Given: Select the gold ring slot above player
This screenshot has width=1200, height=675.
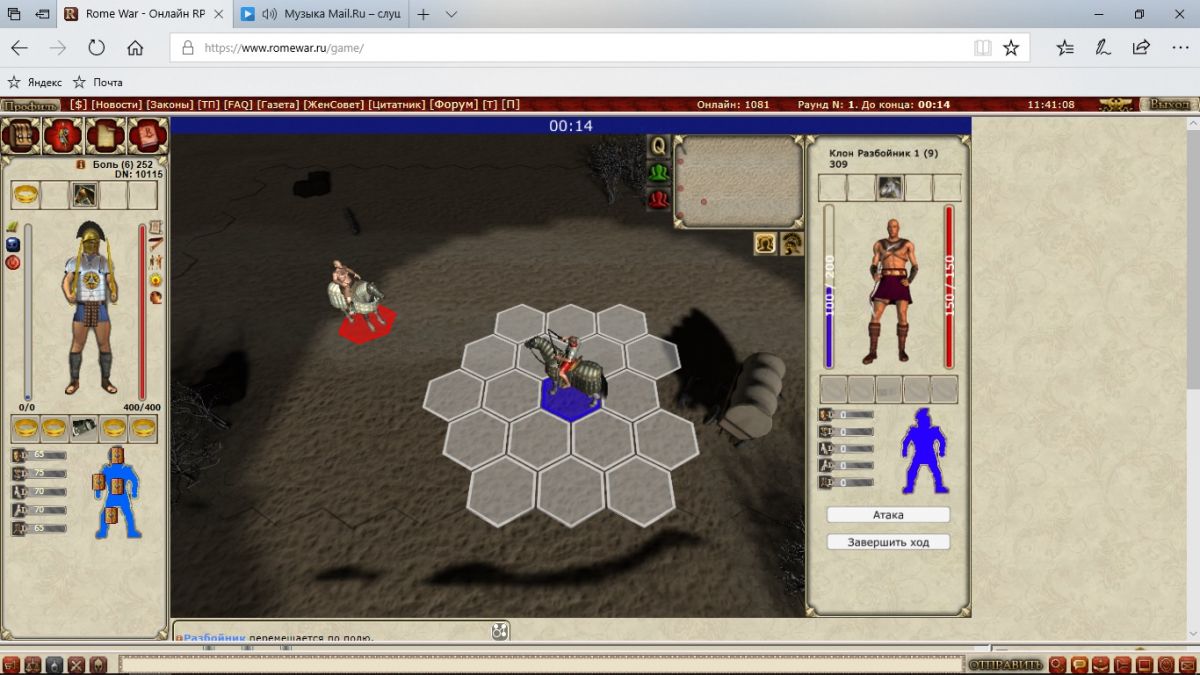Looking at the screenshot, I should tap(26, 195).
